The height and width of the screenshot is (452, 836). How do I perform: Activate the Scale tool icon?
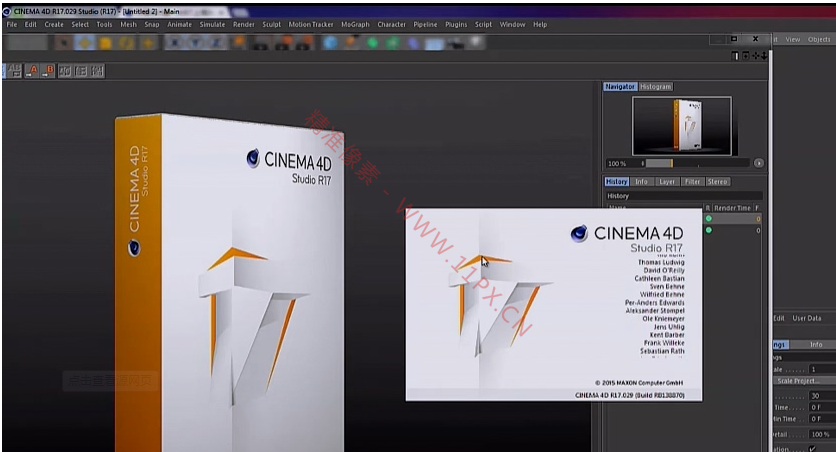(106, 43)
